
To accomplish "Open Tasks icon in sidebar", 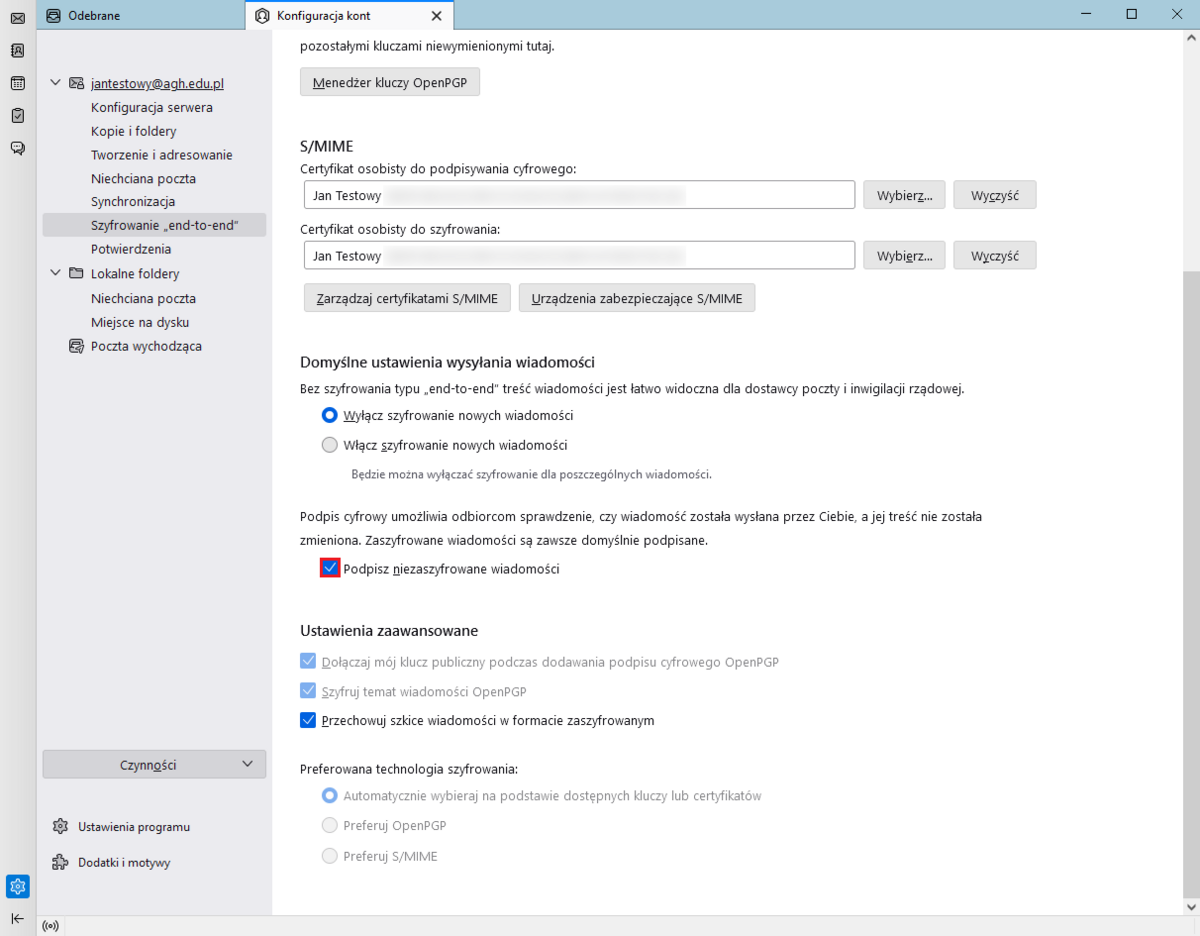I will [x=17, y=115].
